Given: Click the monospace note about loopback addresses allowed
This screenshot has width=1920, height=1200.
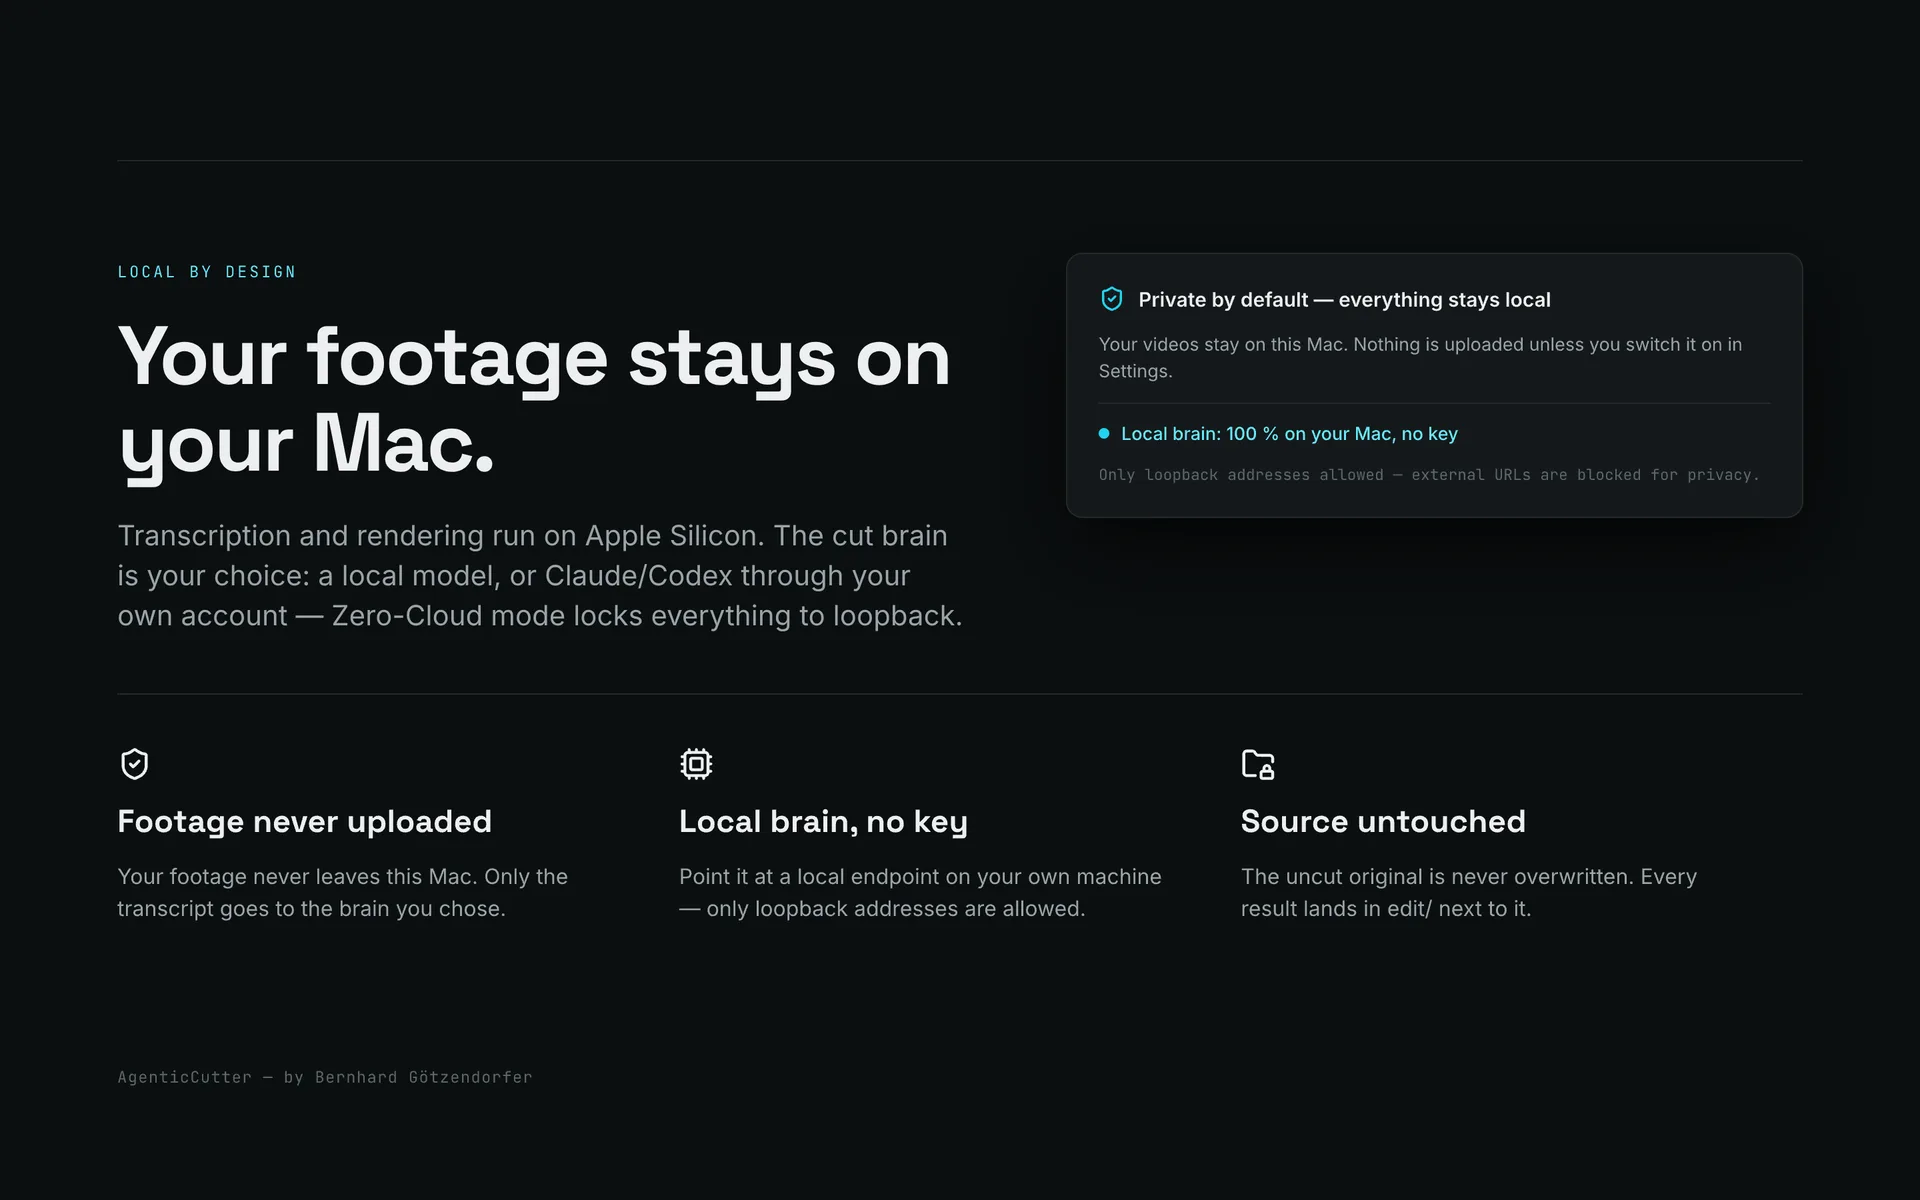Looking at the screenshot, I should click(1428, 475).
